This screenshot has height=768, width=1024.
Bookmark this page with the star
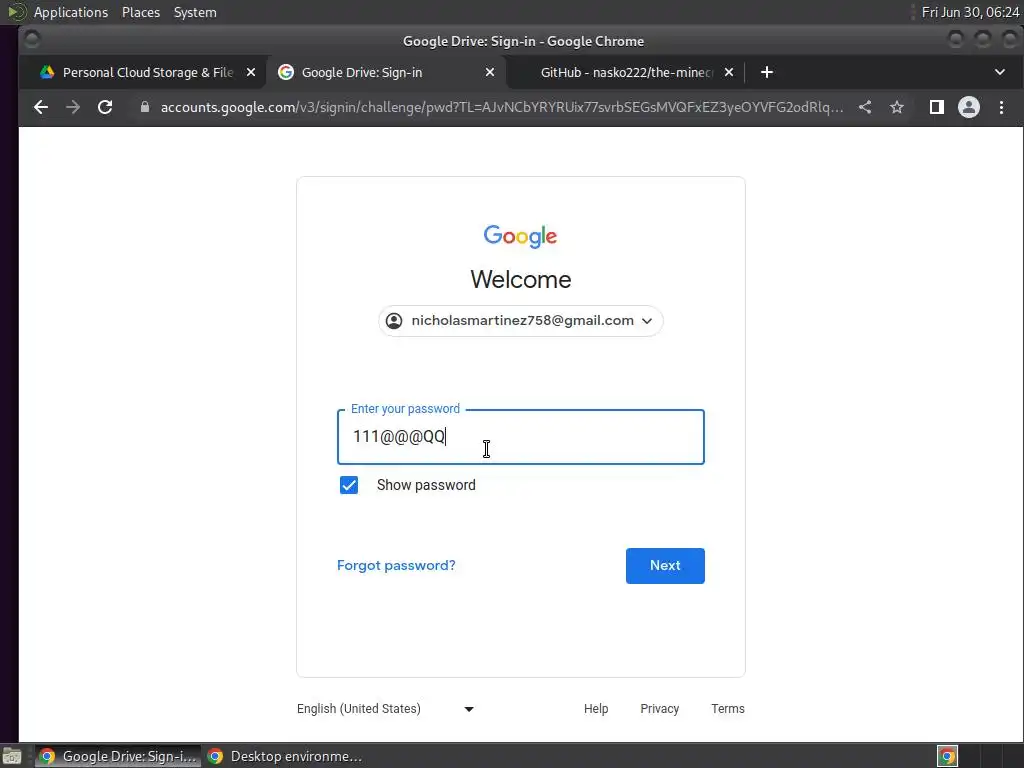(897, 107)
